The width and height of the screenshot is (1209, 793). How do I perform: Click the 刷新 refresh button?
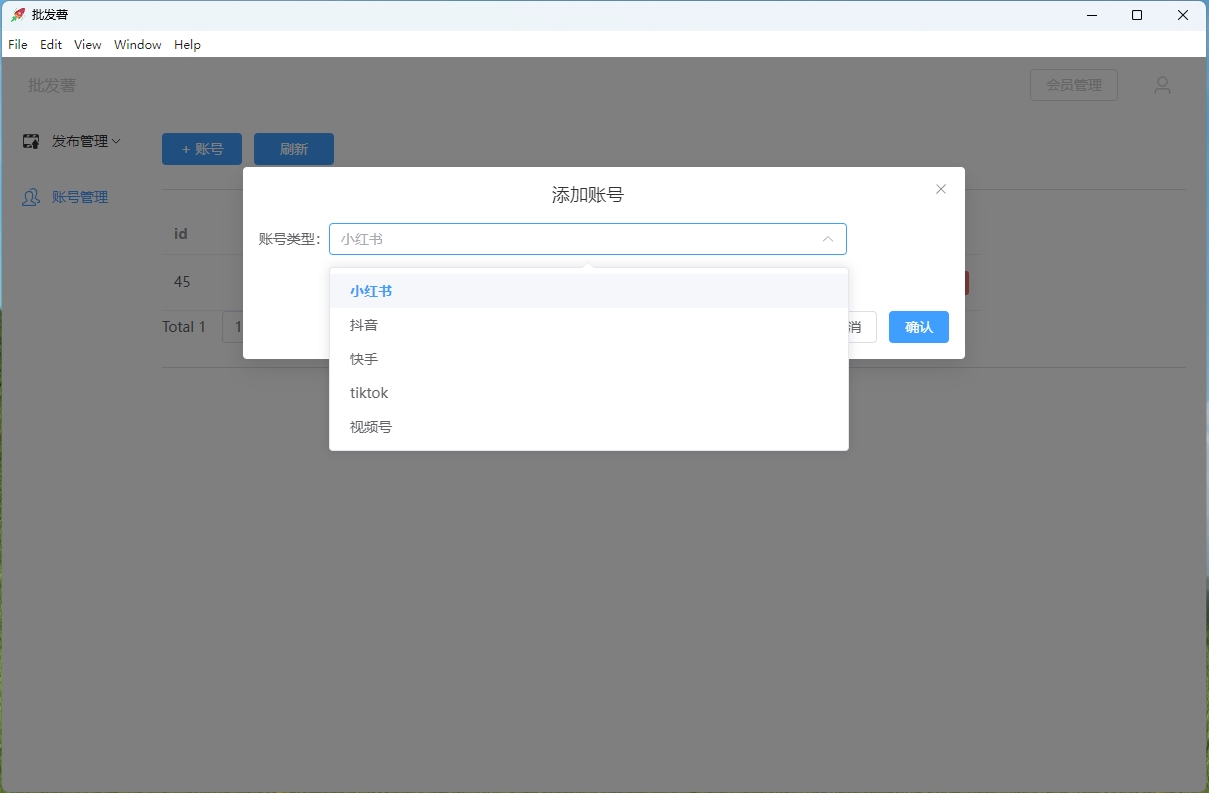click(294, 149)
